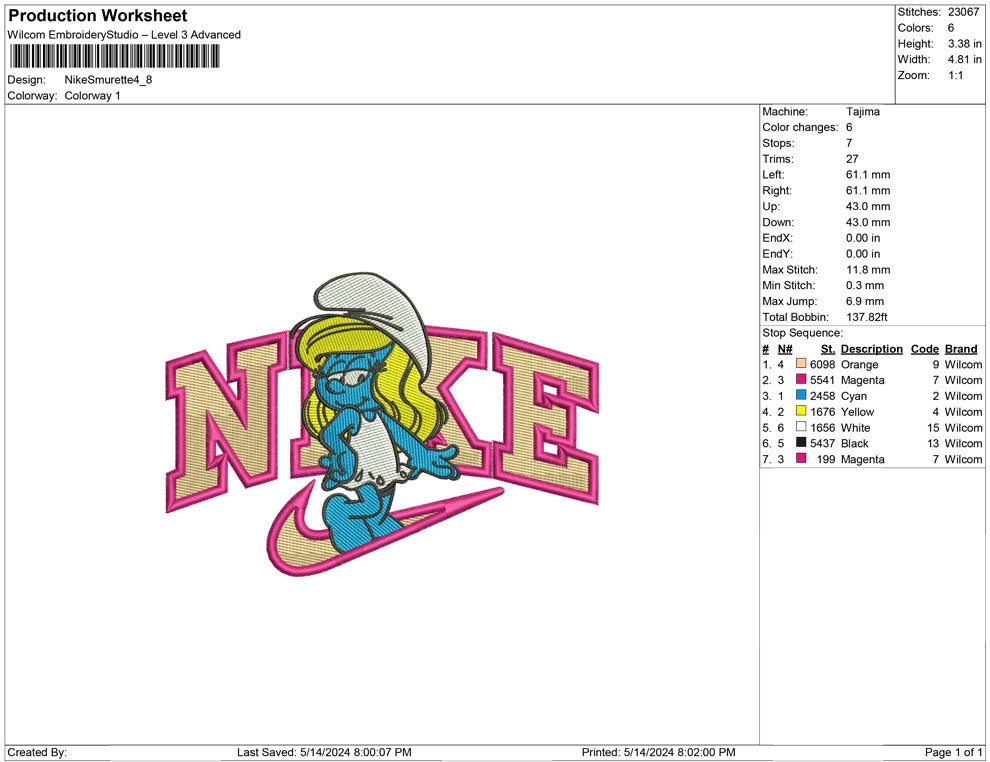Screen dimensions: 990x762
Task: Click the Down value '43.0 mm'
Action: [x=868, y=222]
